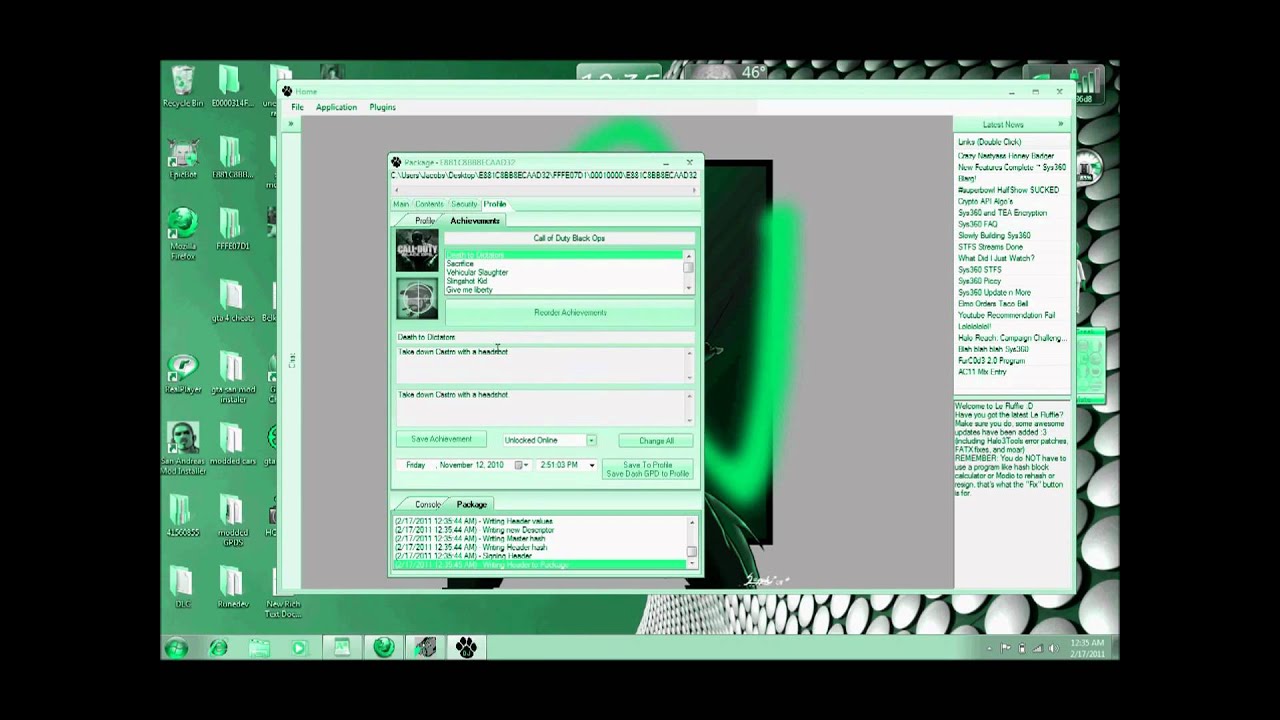Open Mozilla Firefox desktop shortcut
This screenshot has width=1280, height=720.
pos(183,235)
